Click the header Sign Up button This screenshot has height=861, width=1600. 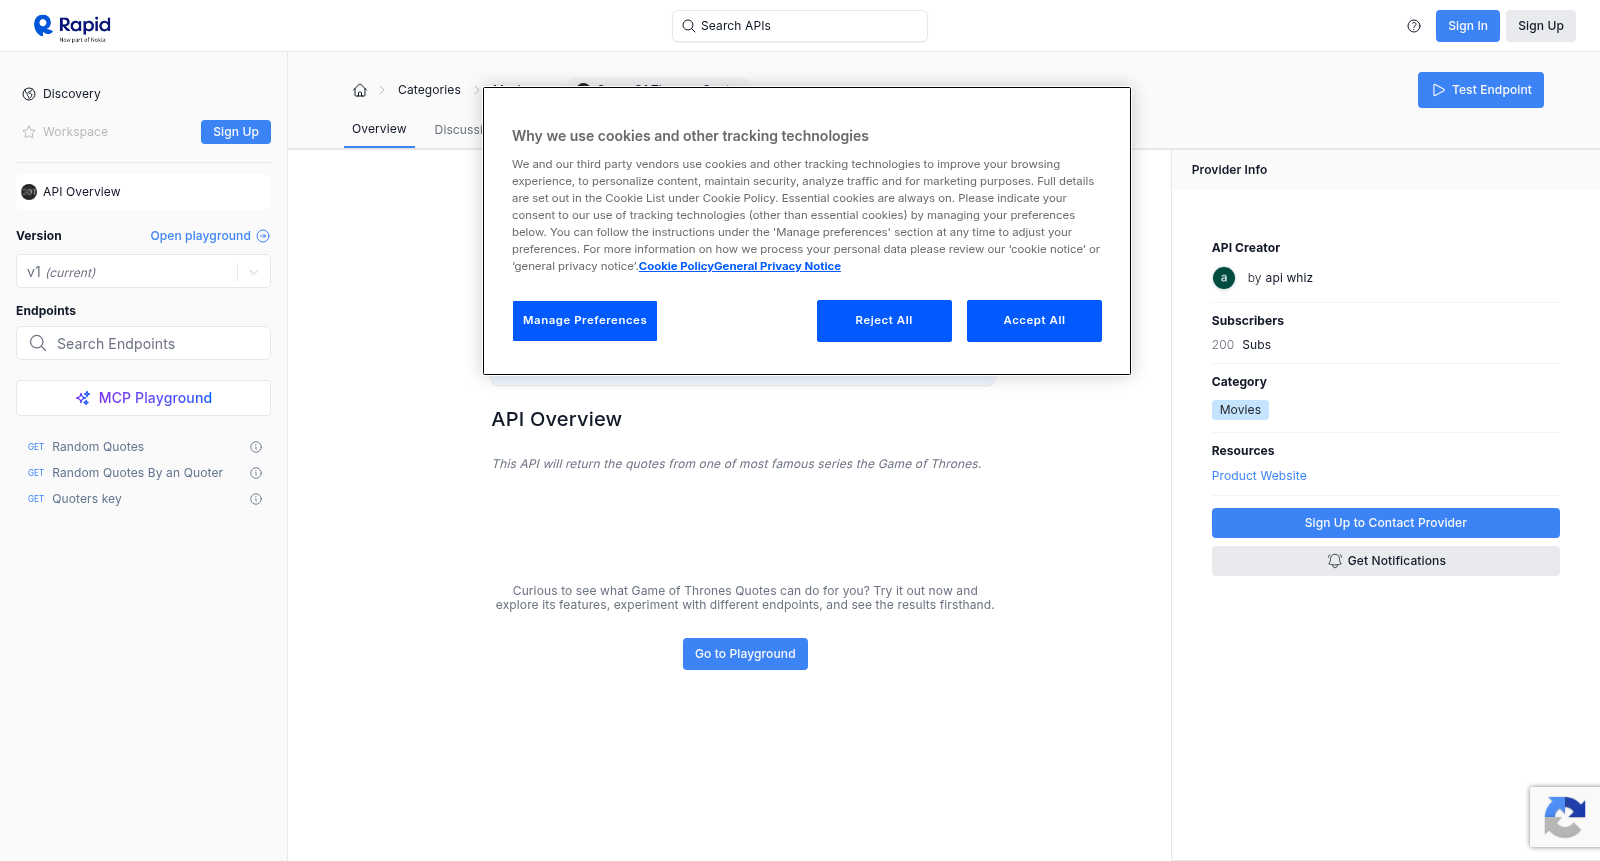[1541, 26]
